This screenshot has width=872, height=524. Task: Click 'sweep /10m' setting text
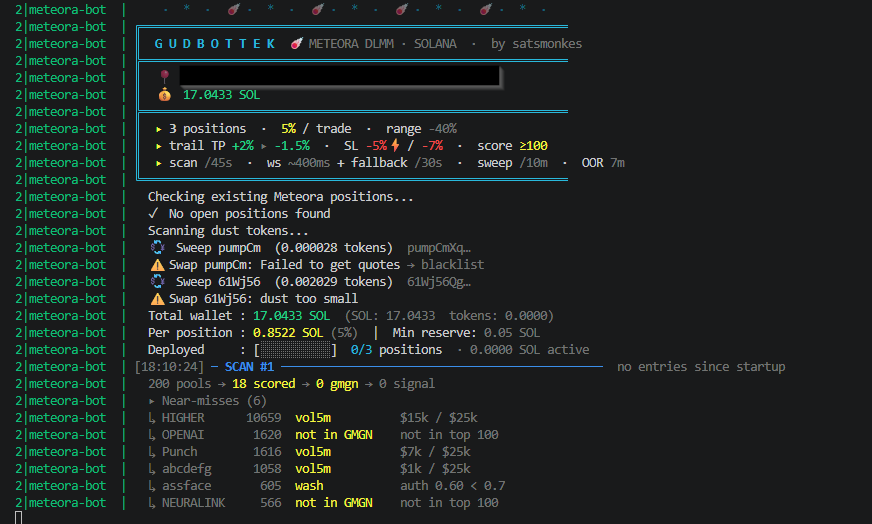[x=512, y=162]
